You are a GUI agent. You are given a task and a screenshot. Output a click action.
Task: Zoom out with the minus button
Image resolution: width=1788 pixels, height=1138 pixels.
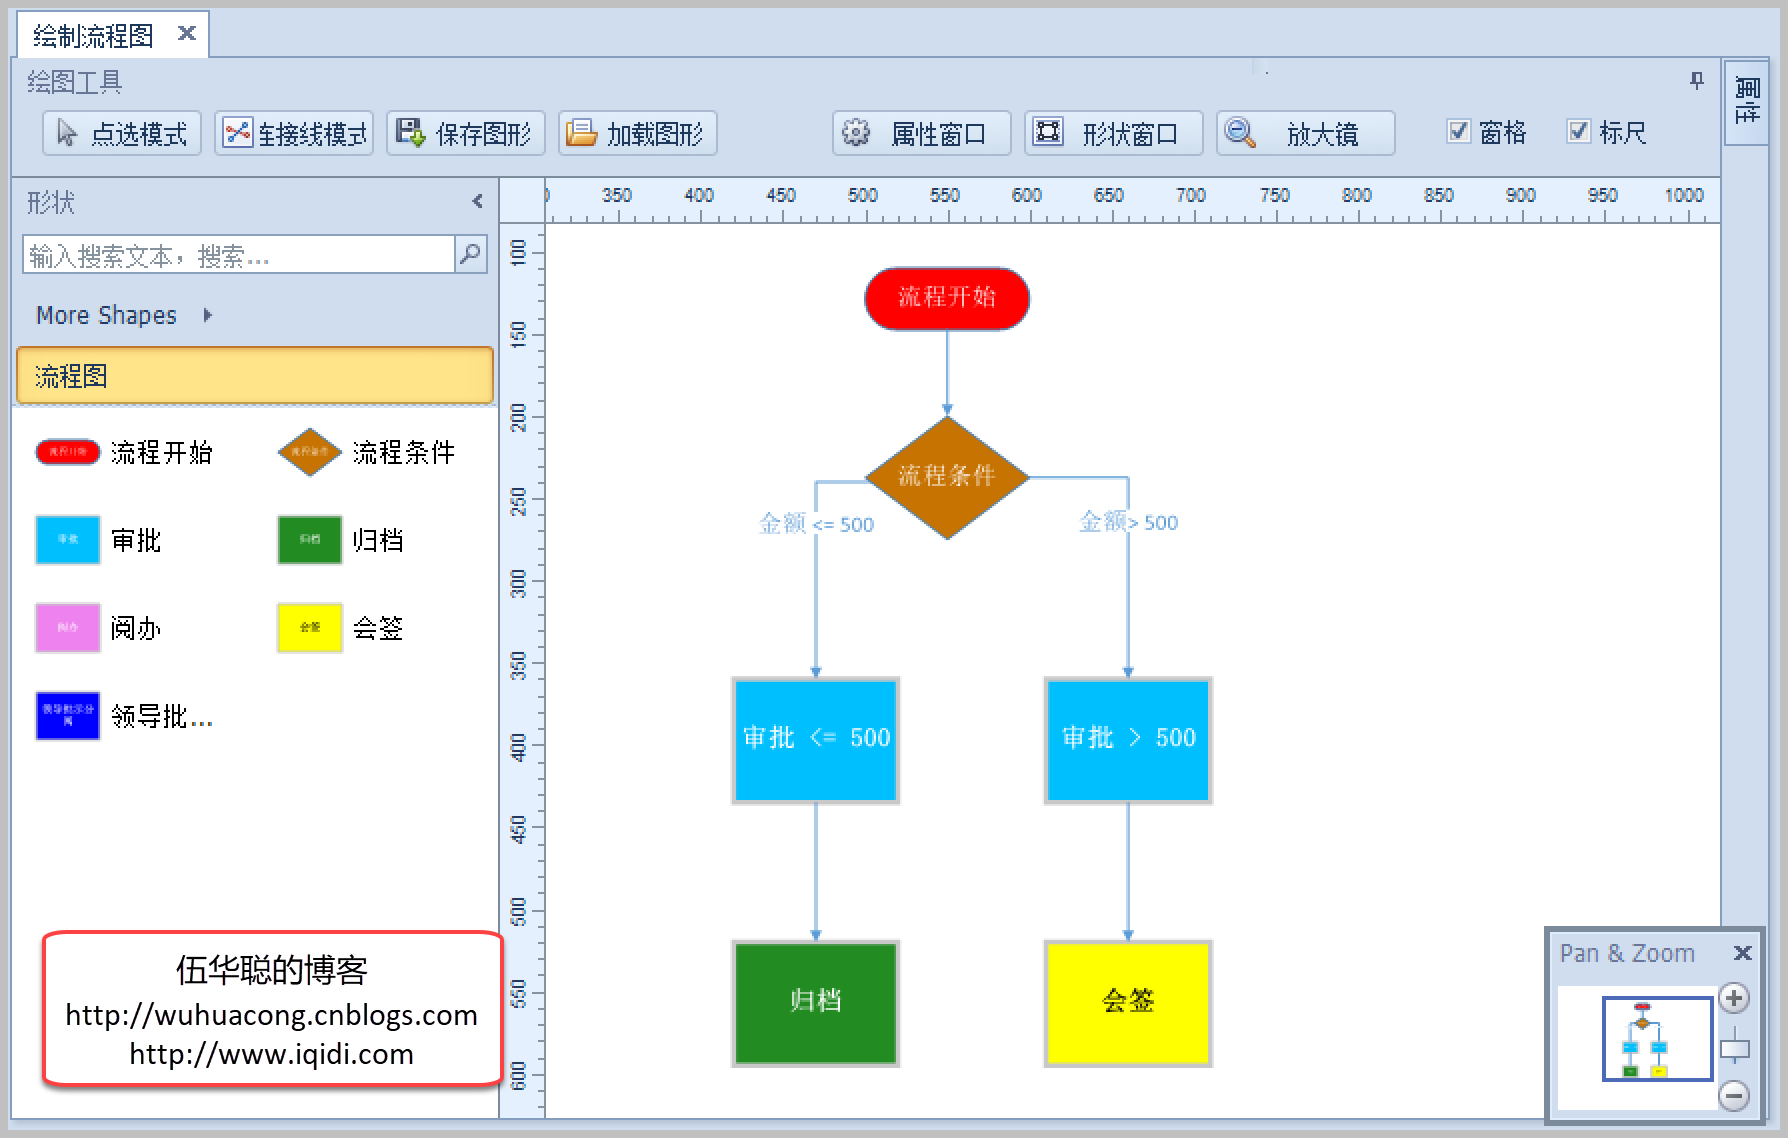click(1734, 1095)
